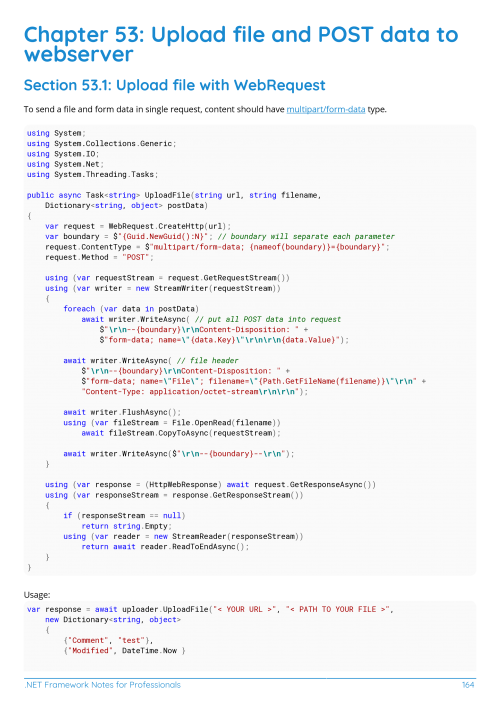Screen dimensions: 500x707
Task: Click the 'new StreamWriter(requestStream)' line
Action: point(163,288)
